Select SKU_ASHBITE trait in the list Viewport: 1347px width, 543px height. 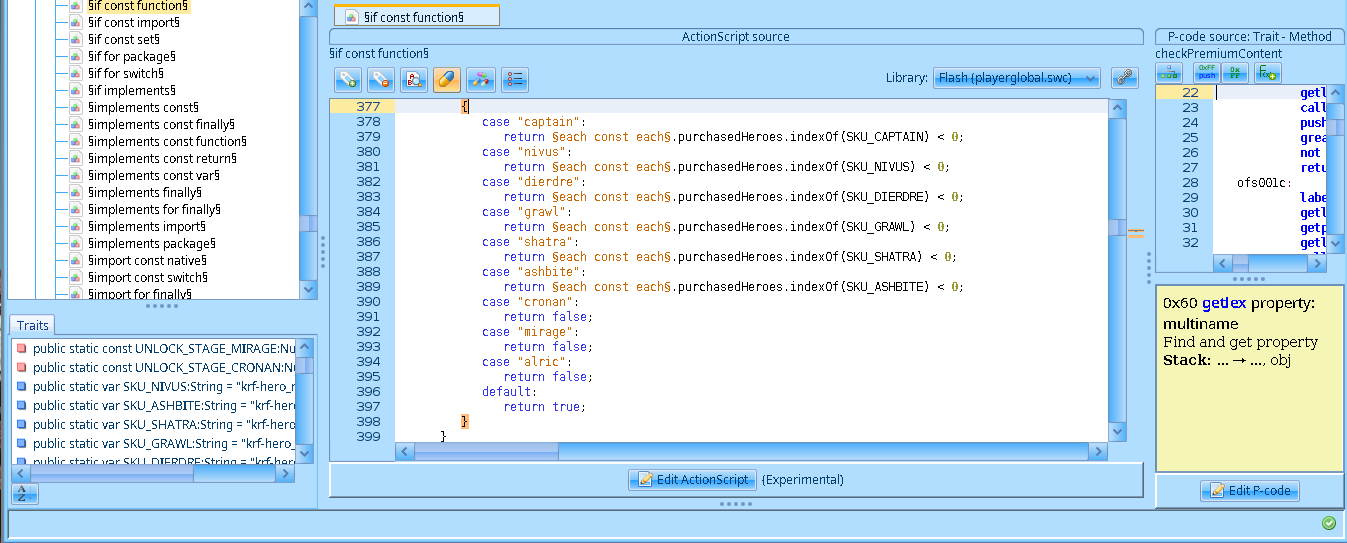click(x=155, y=406)
